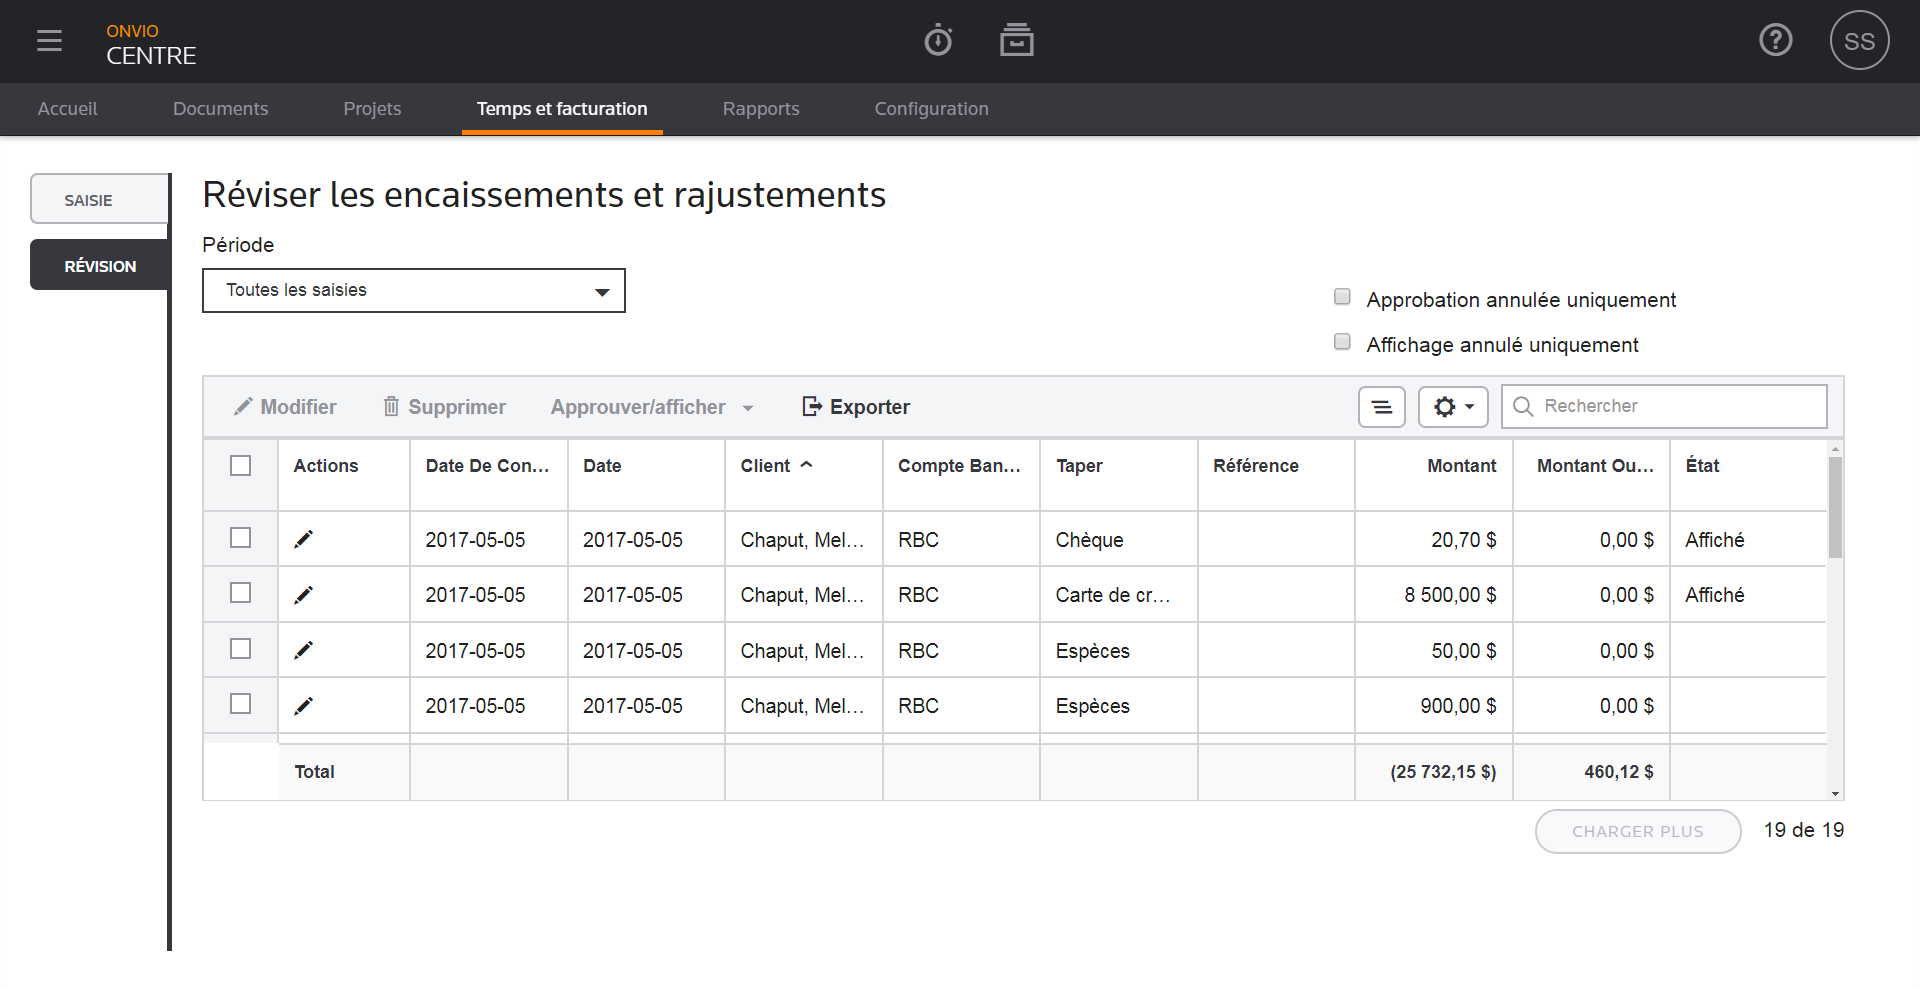The height and width of the screenshot is (989, 1920).
Task: Open the help question mark icon
Action: tap(1775, 40)
